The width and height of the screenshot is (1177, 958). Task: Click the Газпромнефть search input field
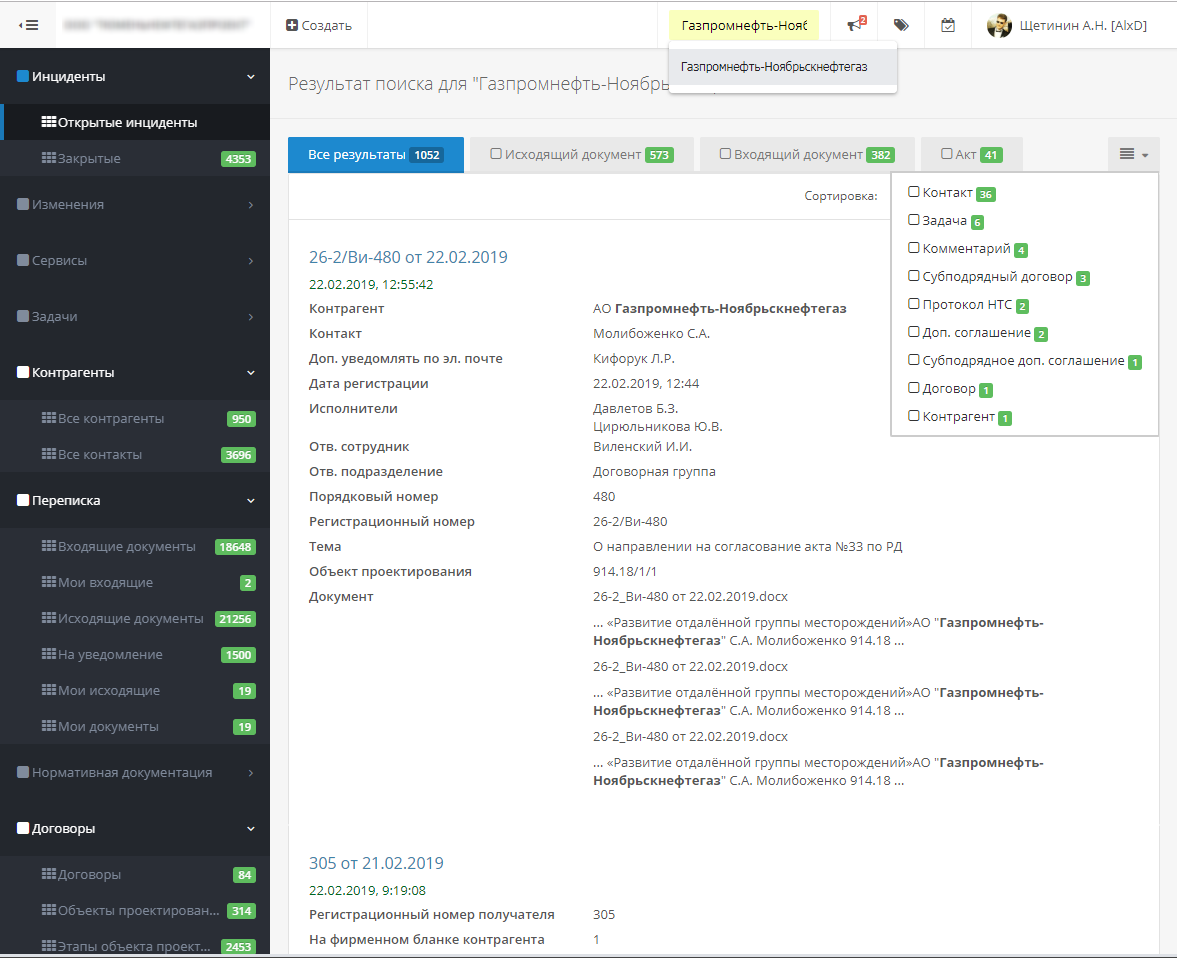744,26
